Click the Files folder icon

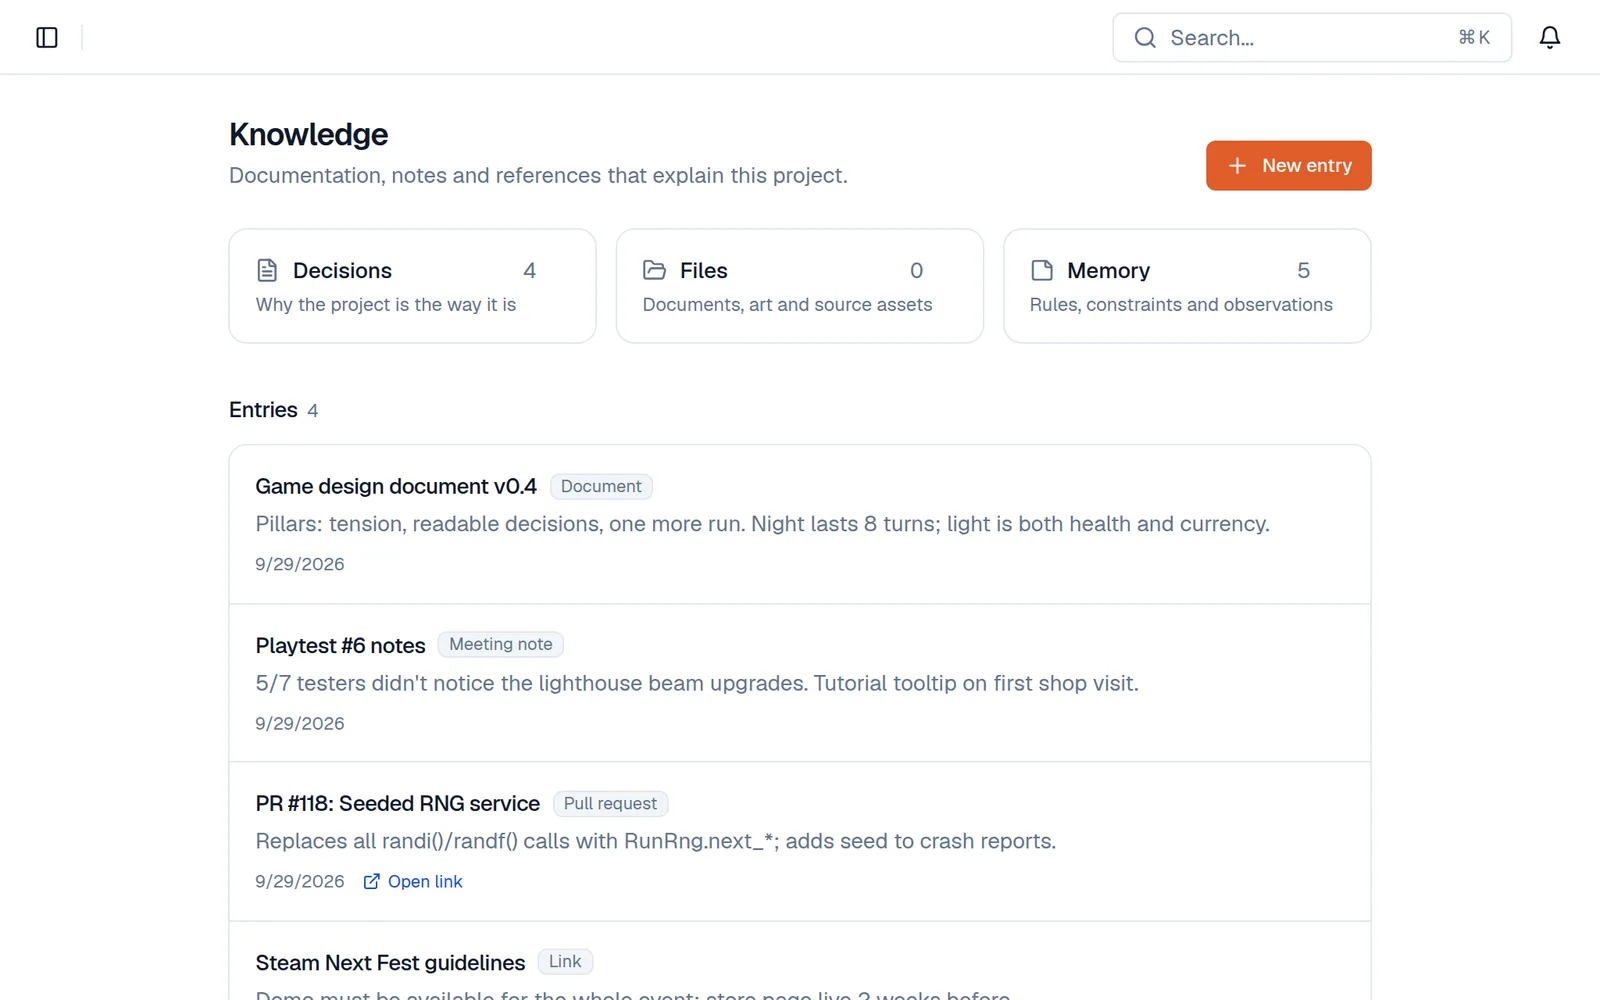click(654, 270)
